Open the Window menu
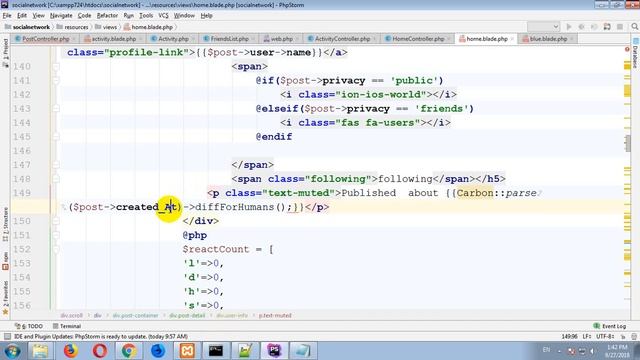Image resolution: width=640 pixels, height=360 pixels. tap(184, 16)
